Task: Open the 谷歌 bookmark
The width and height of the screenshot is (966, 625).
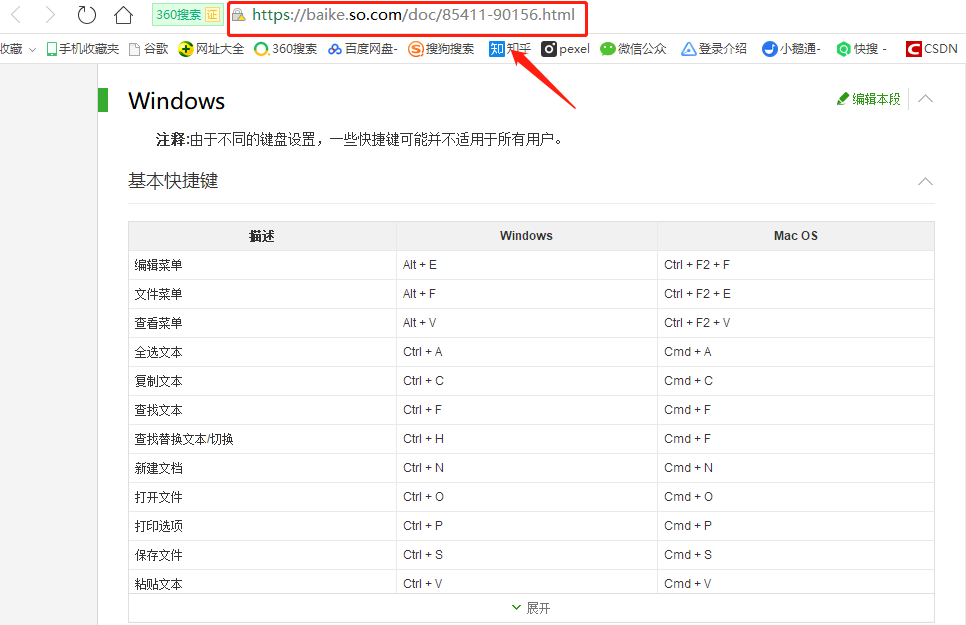Action: pos(148,49)
